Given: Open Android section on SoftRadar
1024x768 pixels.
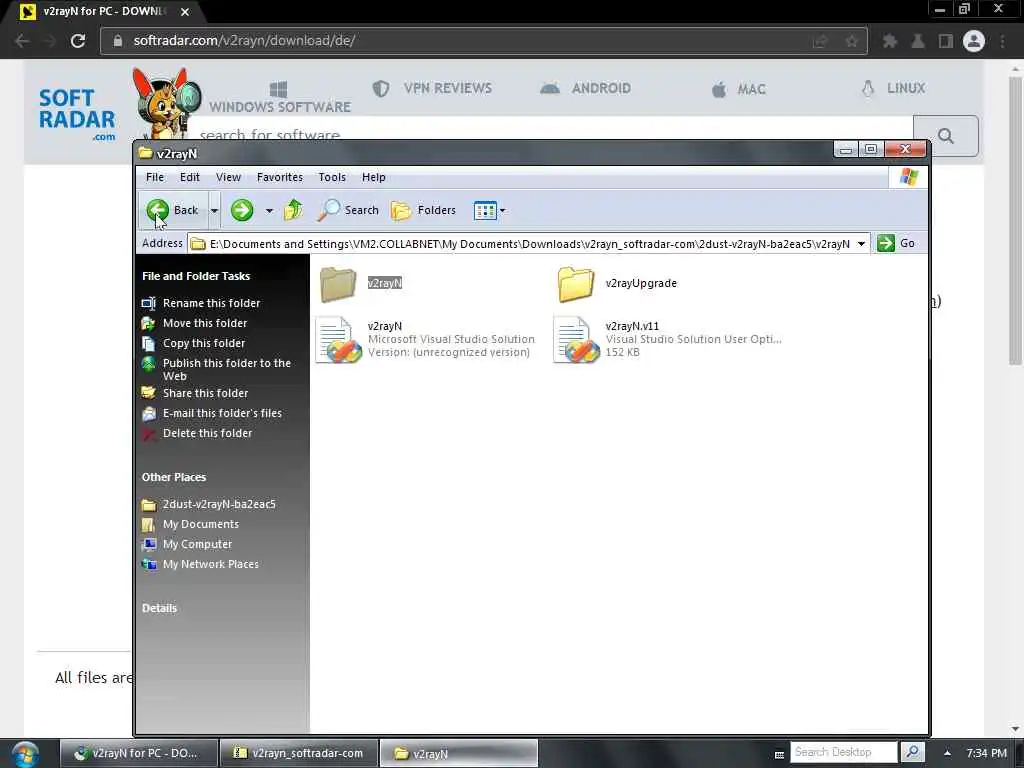Looking at the screenshot, I should tap(586, 88).
